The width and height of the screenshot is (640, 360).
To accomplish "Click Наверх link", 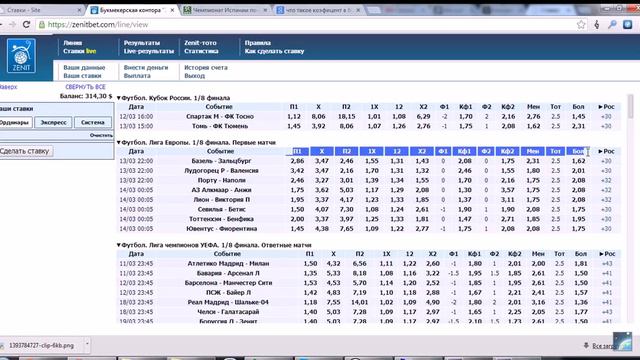I will point(8,87).
